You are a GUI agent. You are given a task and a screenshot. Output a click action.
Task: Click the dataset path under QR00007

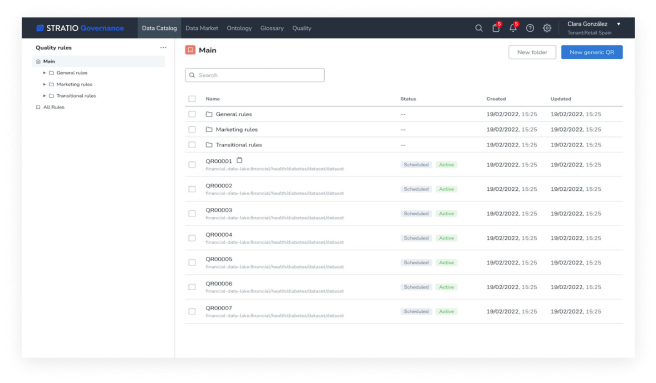[x=274, y=316]
